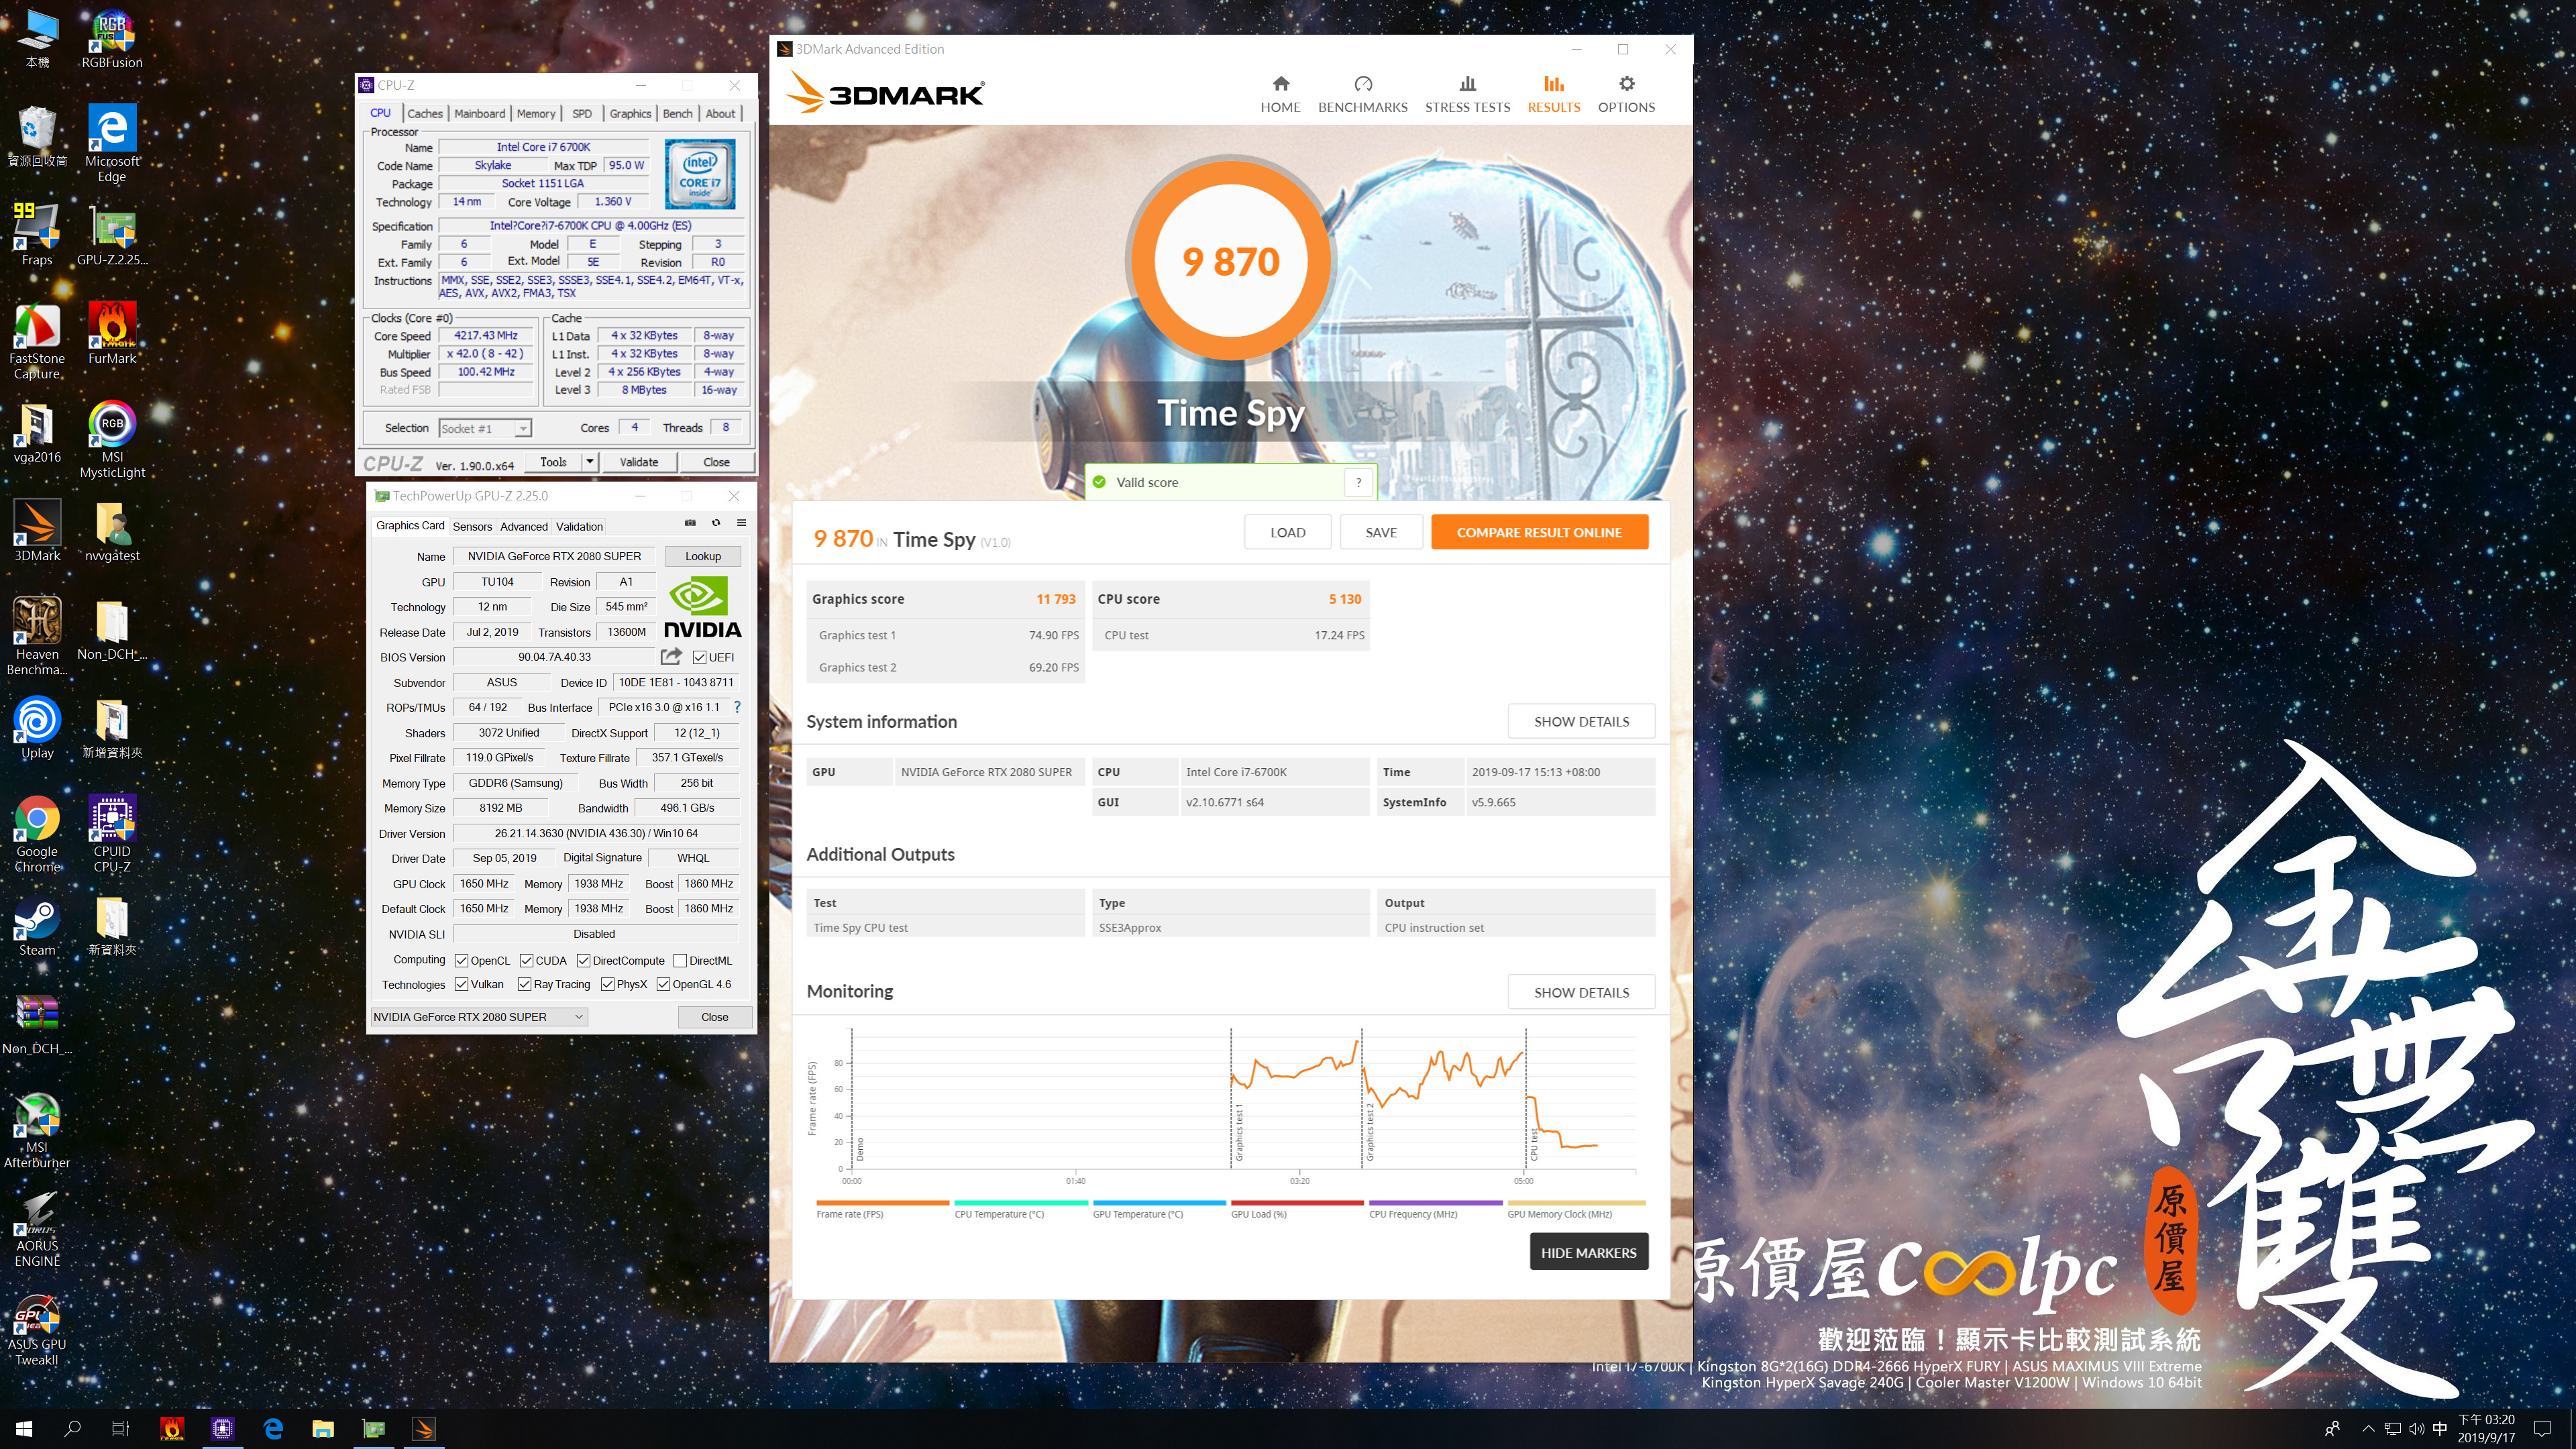This screenshot has height=1449, width=2576.
Task: Toggle UEFI checkbox in GPU-Z
Action: coord(699,658)
